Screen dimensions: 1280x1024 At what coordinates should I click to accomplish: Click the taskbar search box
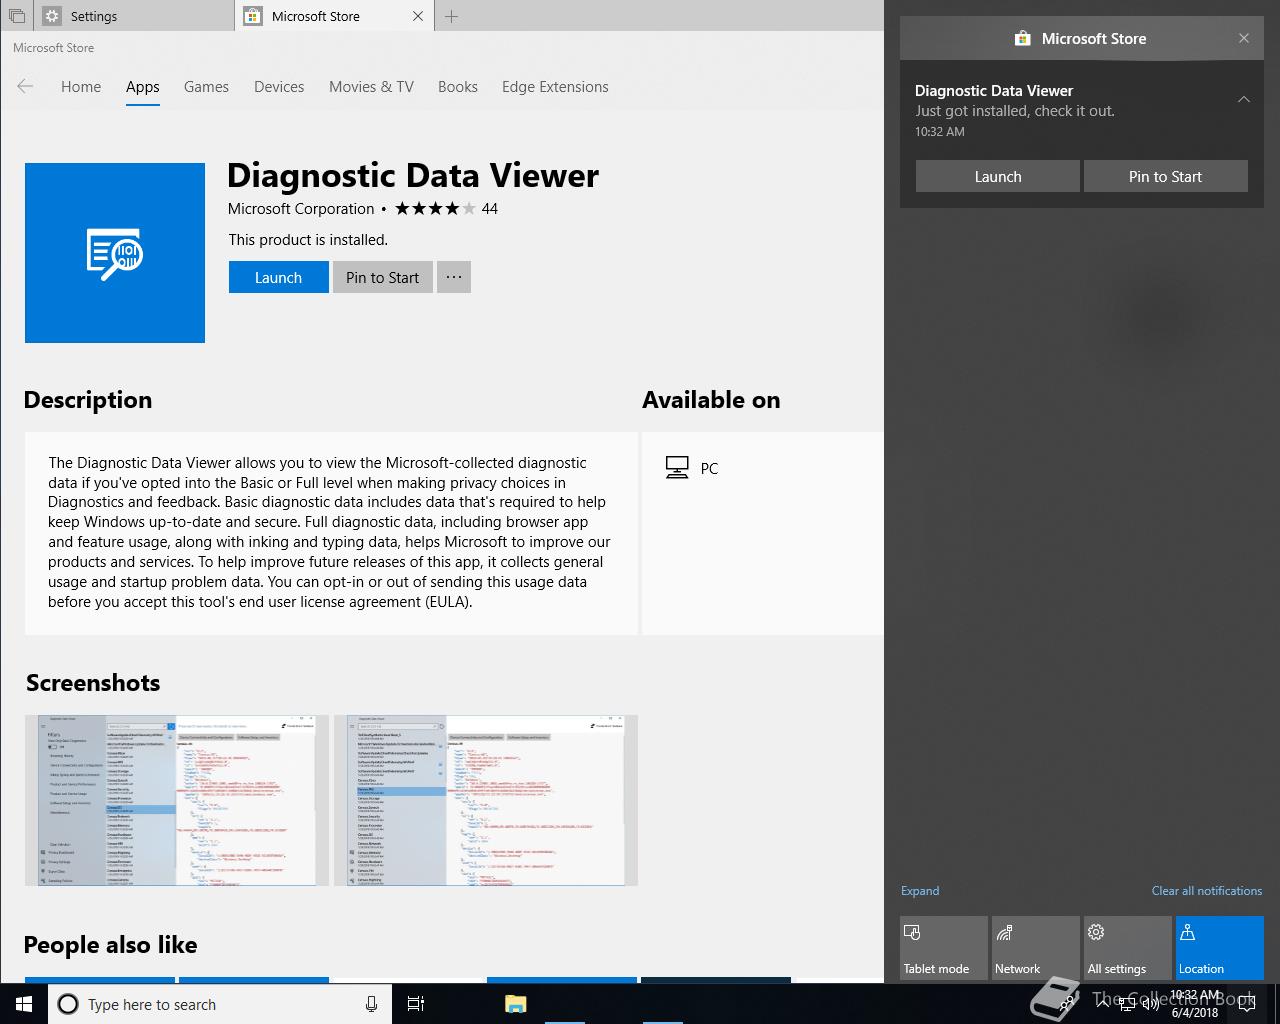coord(220,1004)
